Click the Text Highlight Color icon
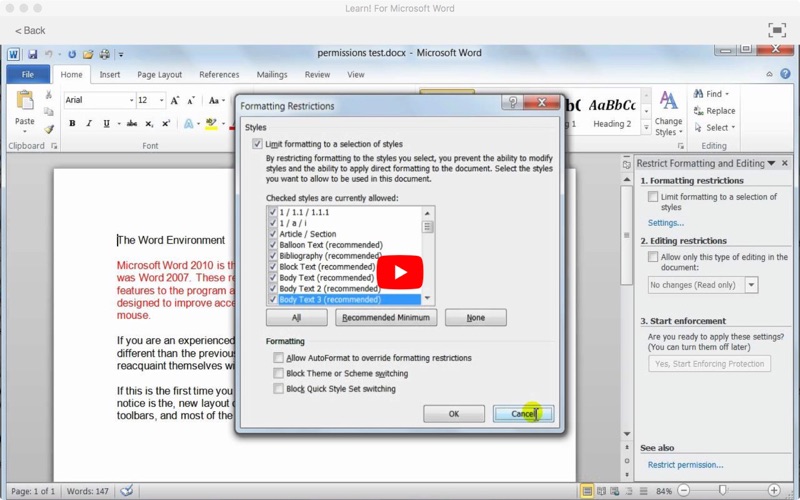 [211, 123]
